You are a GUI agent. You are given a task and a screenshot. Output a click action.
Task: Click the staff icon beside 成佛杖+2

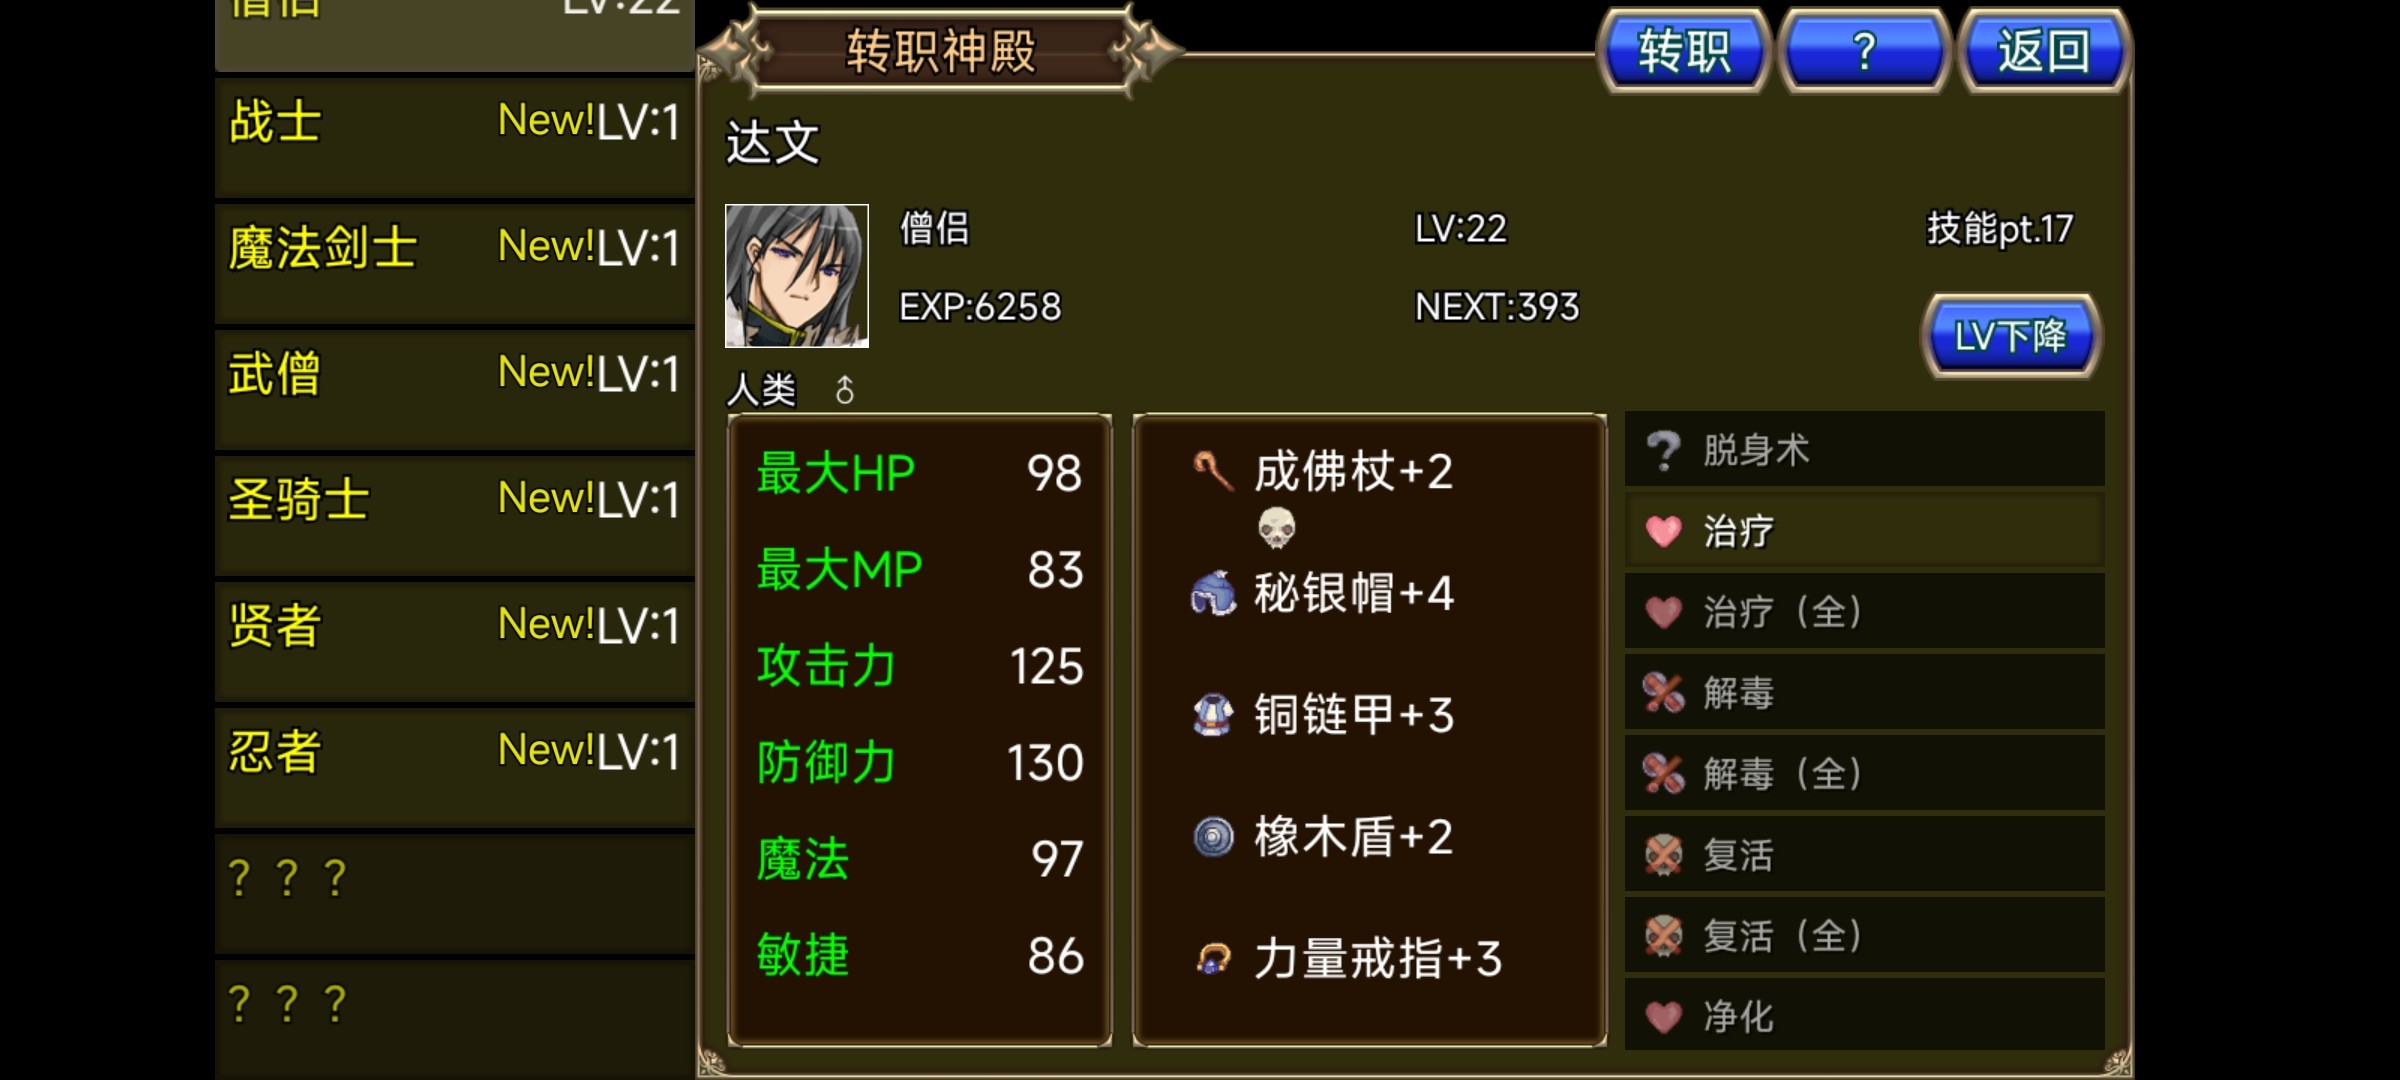tap(1213, 471)
